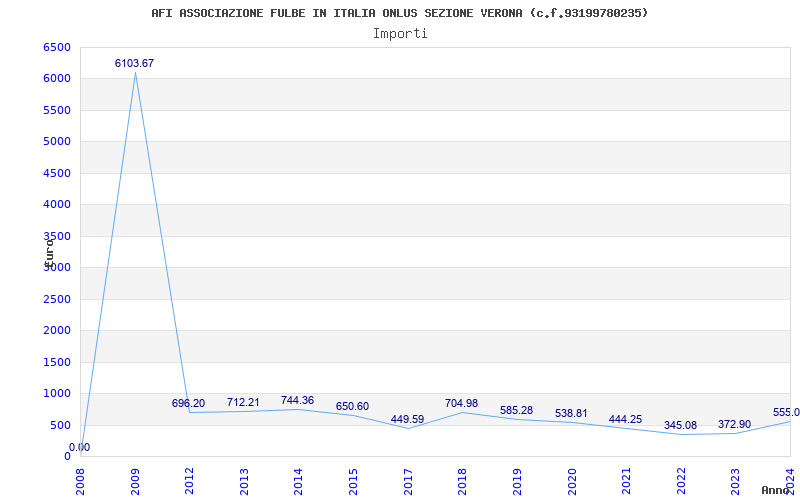The image size is (800, 500).
Task: Click the 2019 x-axis year label
Action: click(517, 482)
